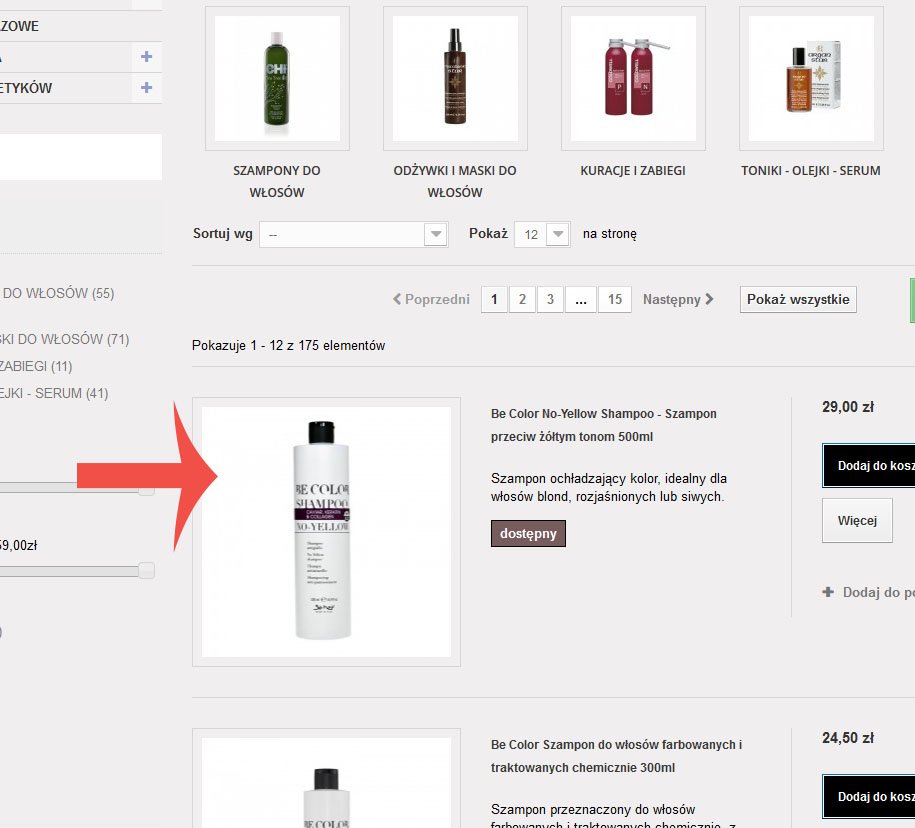Filter by SKI DO WŁOSÓW (71) category
This screenshot has width=915, height=828.
coord(64,339)
